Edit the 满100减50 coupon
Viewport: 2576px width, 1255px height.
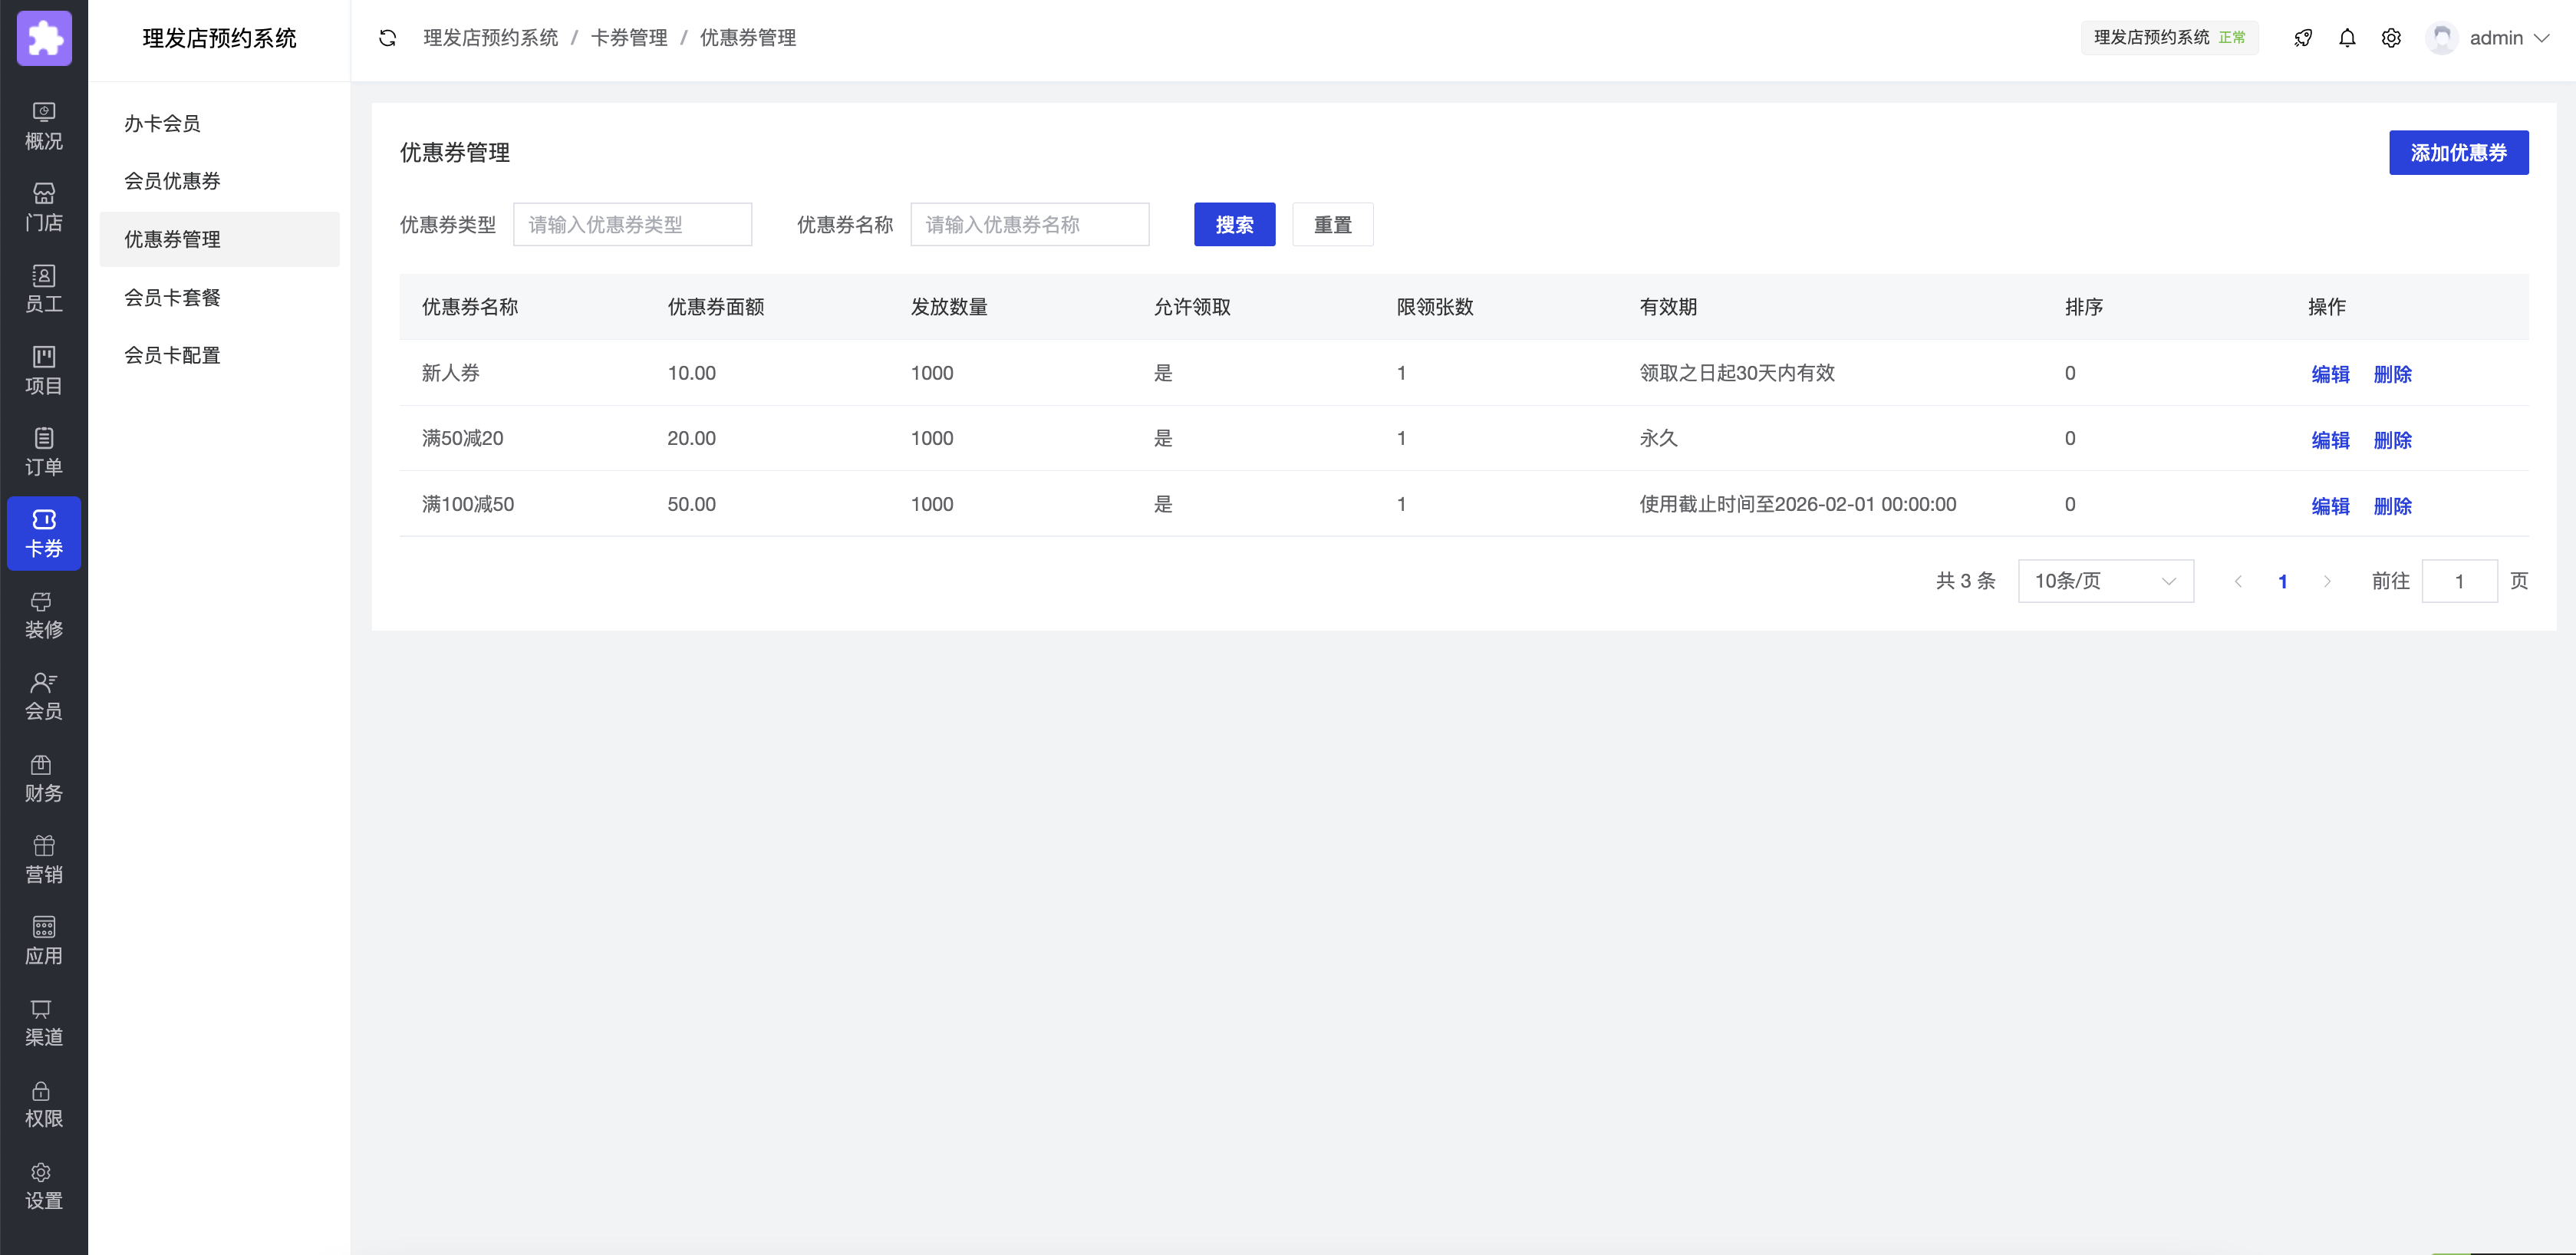(x=2330, y=506)
